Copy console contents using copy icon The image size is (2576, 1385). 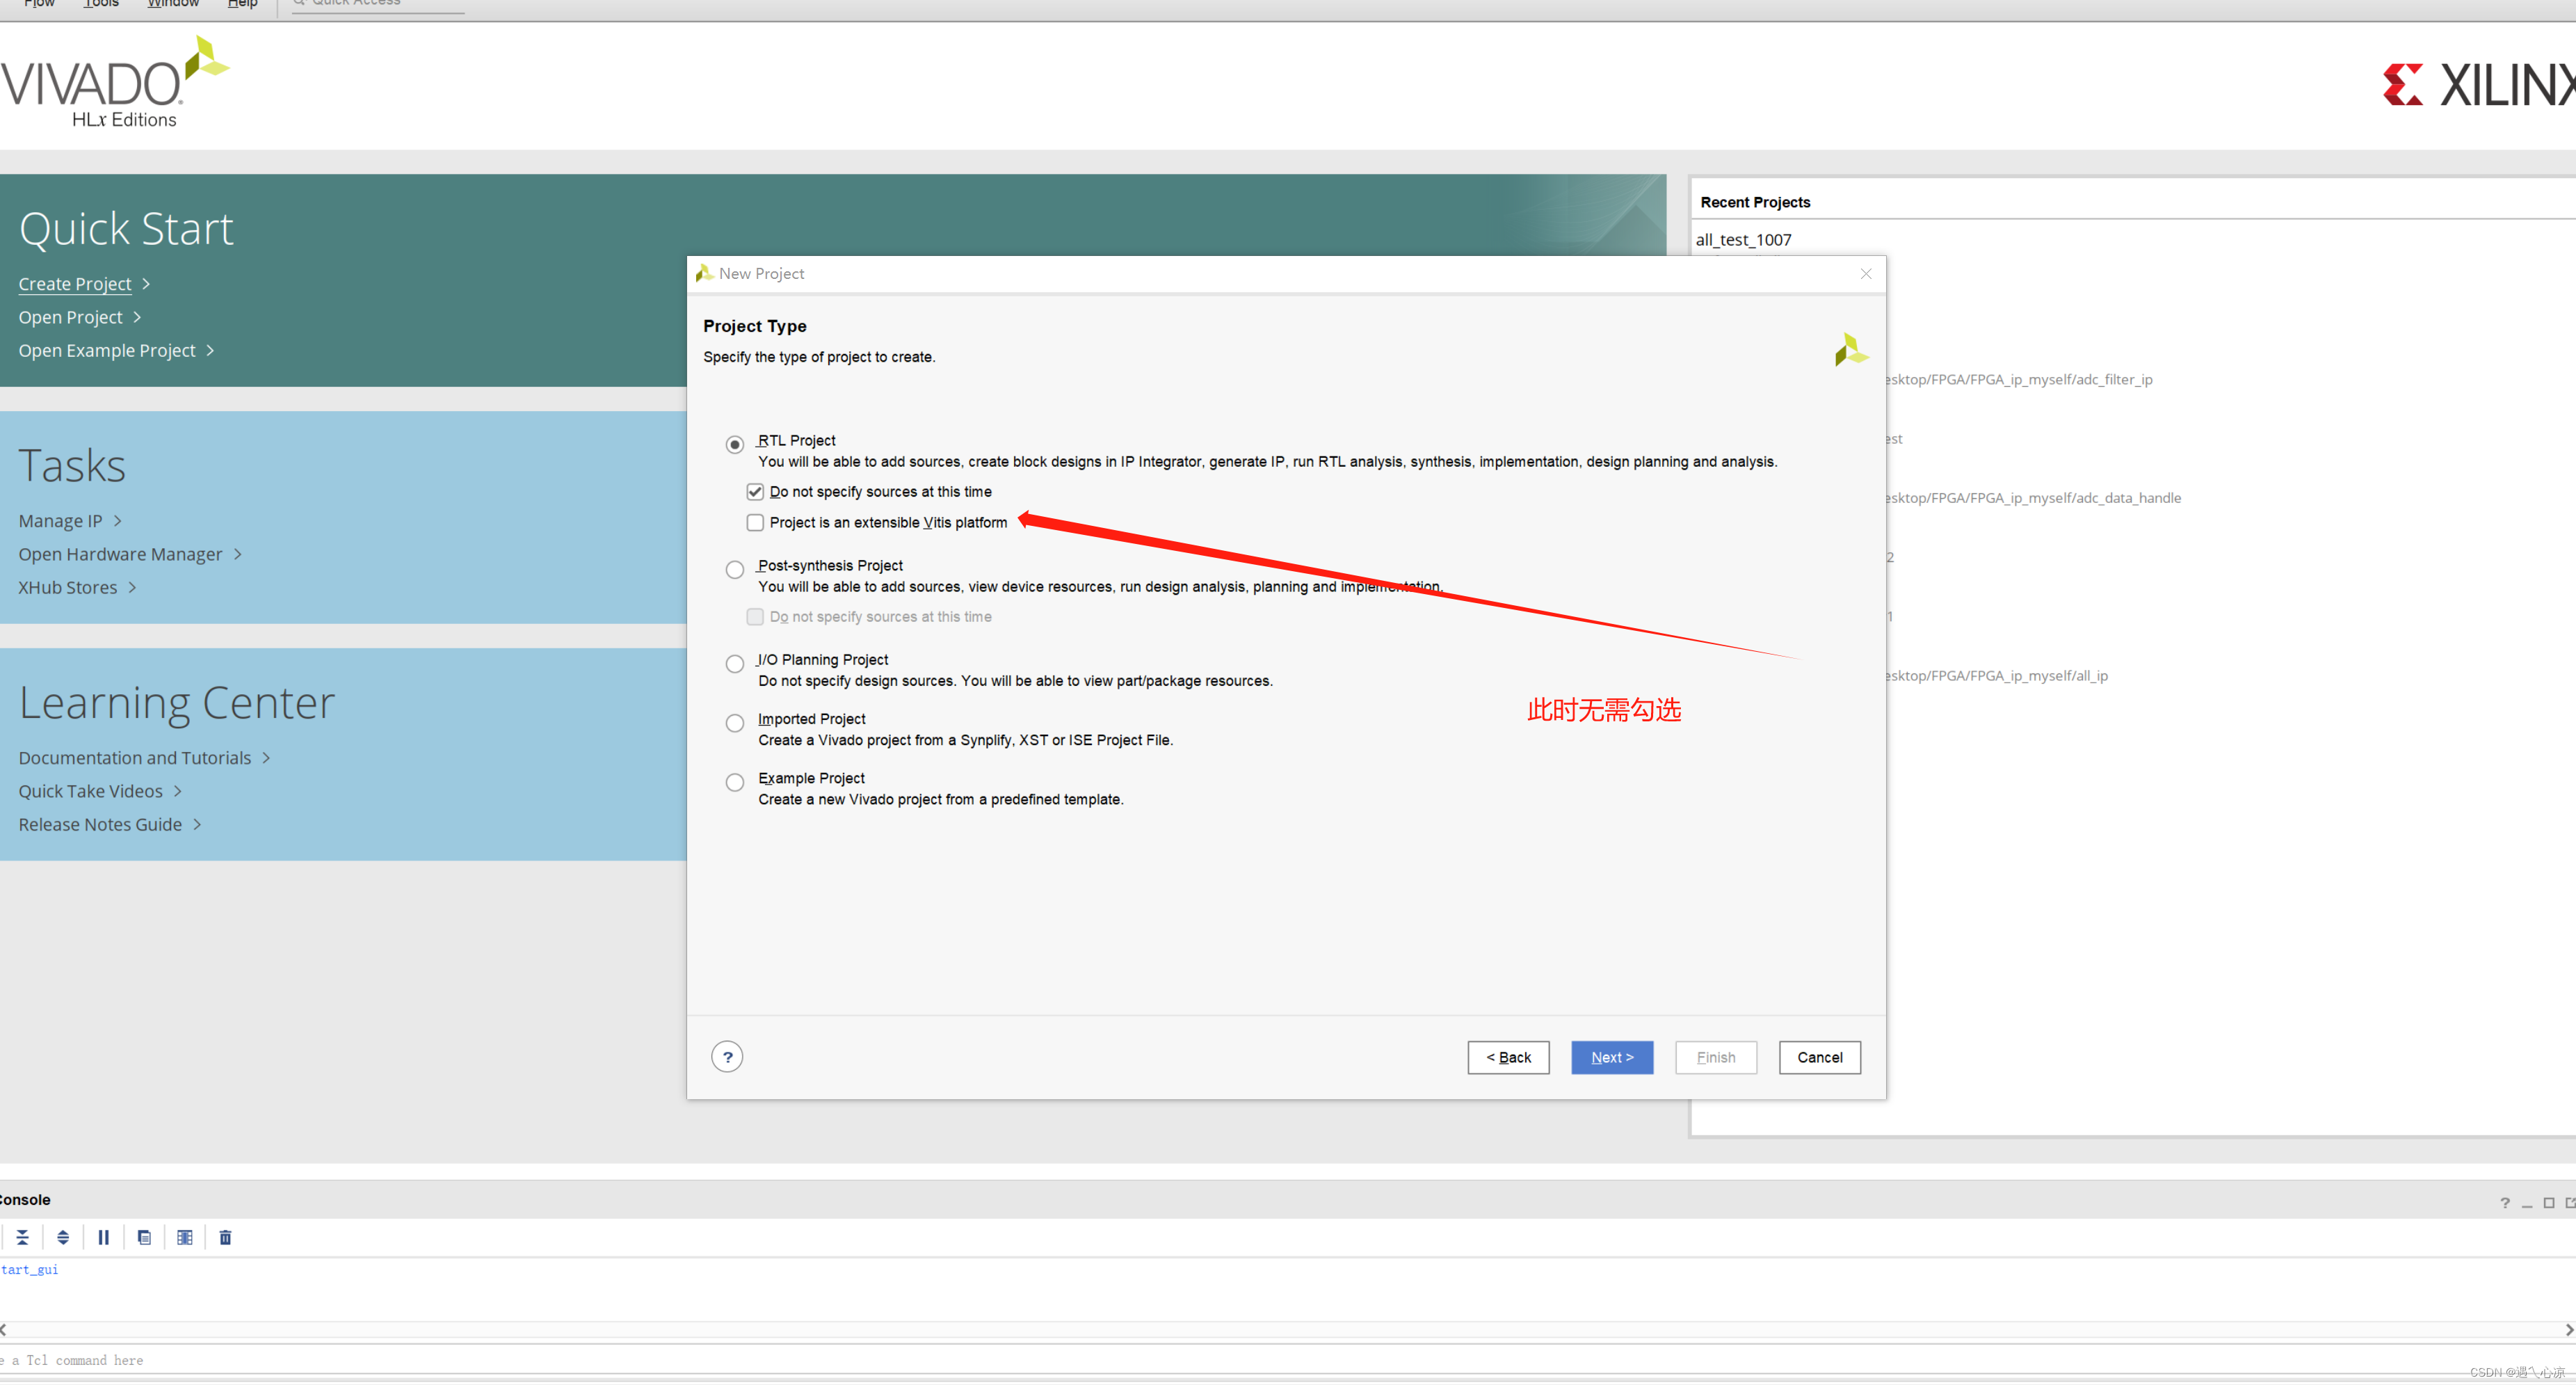pyautogui.click(x=144, y=1237)
